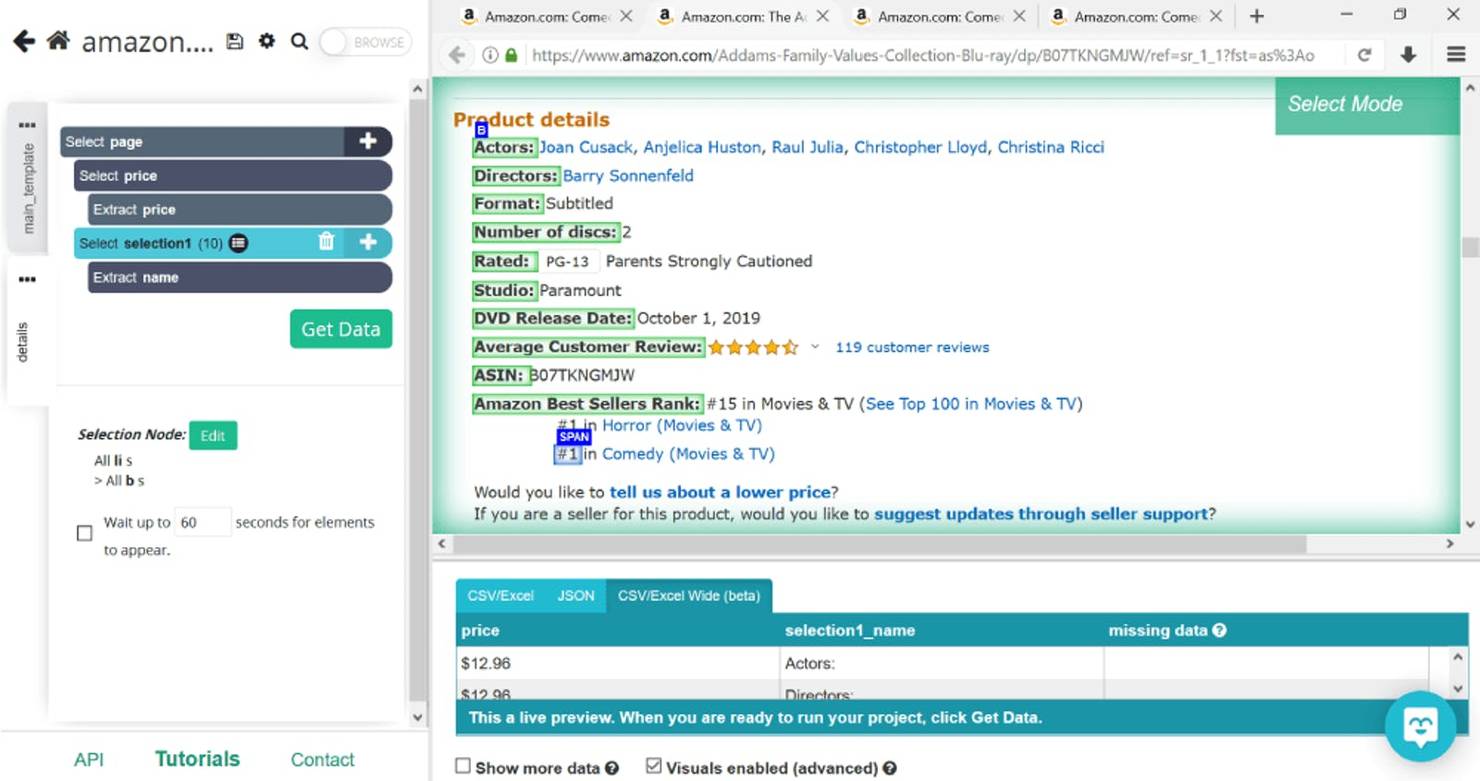Viewport: 1480px width, 781px height.
Task: Open 119 customer reviews link
Action: point(912,347)
